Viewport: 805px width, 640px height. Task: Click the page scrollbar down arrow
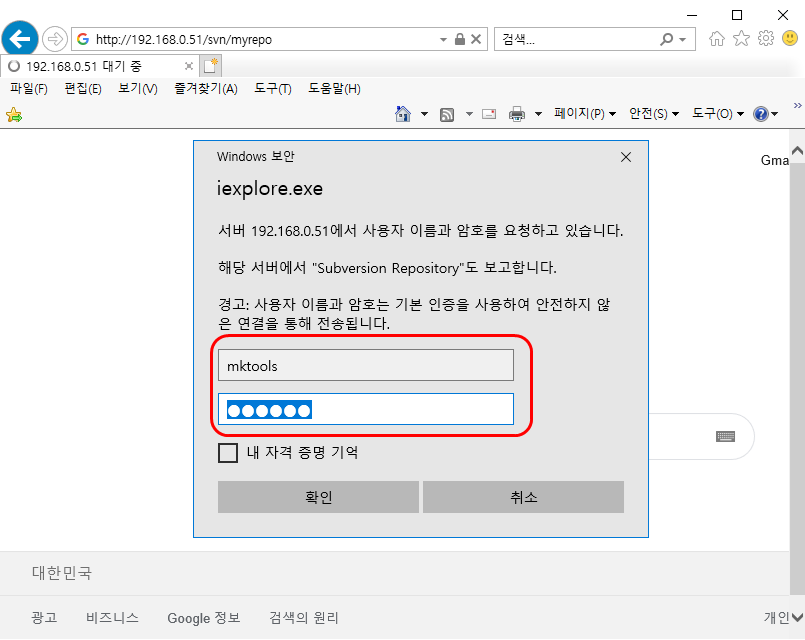[797, 617]
